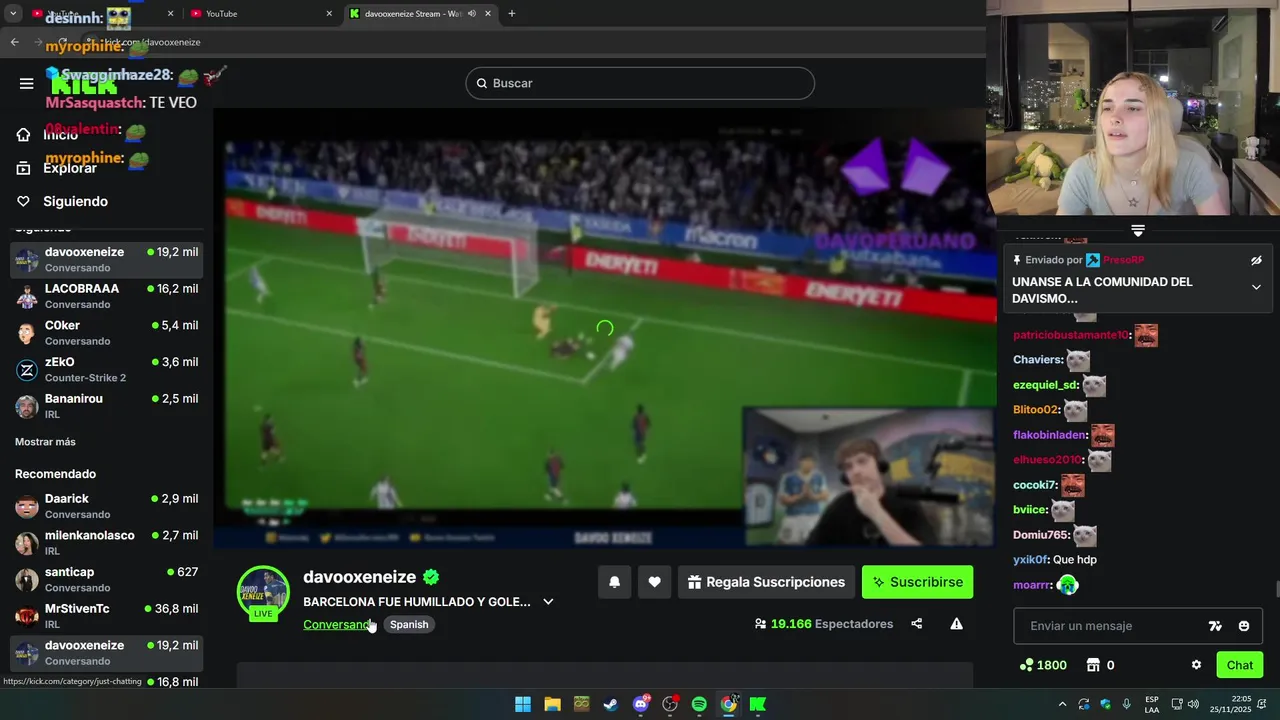Image resolution: width=1280 pixels, height=720 pixels.
Task: Toggle the heart follow button
Action: pyautogui.click(x=654, y=582)
